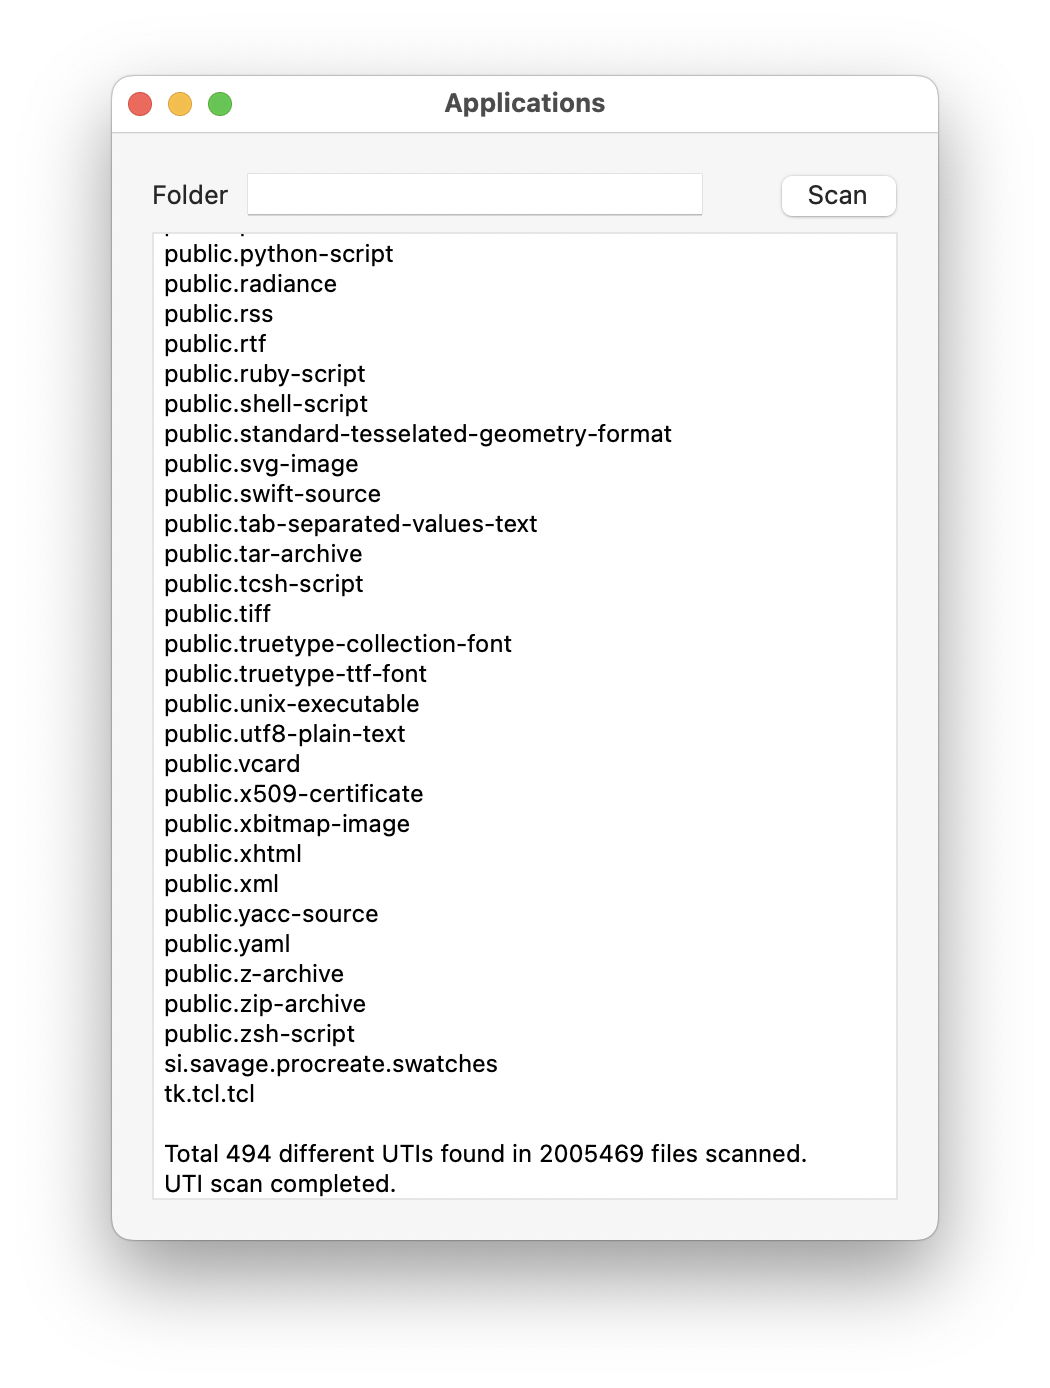Click the public.rtf list item
This screenshot has width=1050, height=1388.
pyautogui.click(x=212, y=344)
